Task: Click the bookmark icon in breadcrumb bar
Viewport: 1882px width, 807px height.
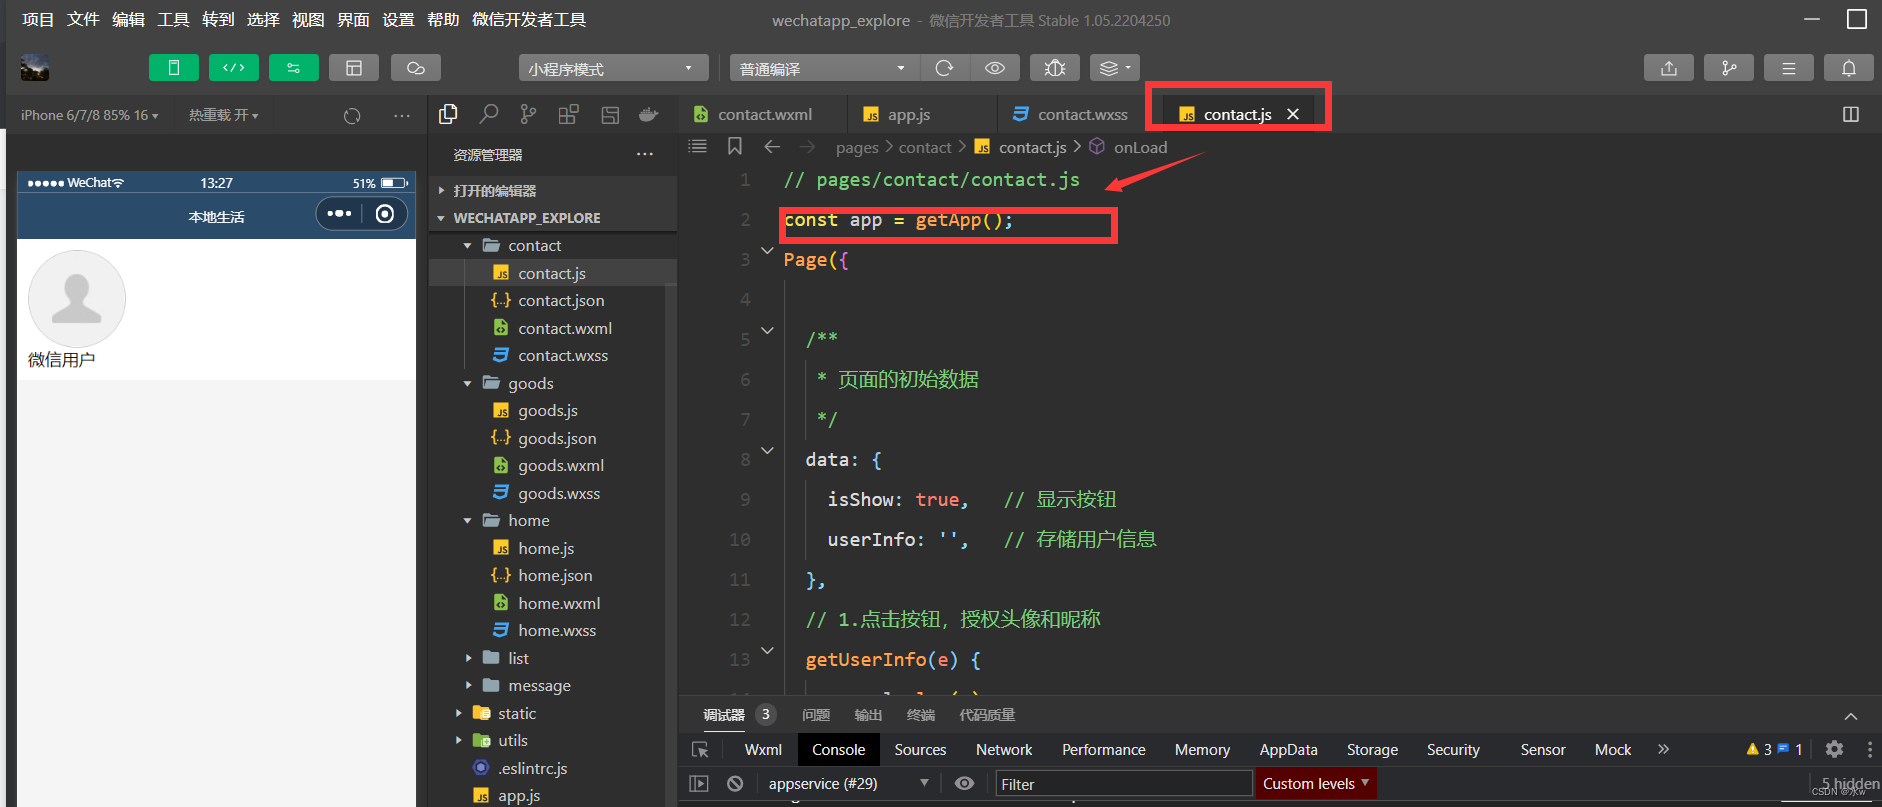Action: click(x=735, y=147)
